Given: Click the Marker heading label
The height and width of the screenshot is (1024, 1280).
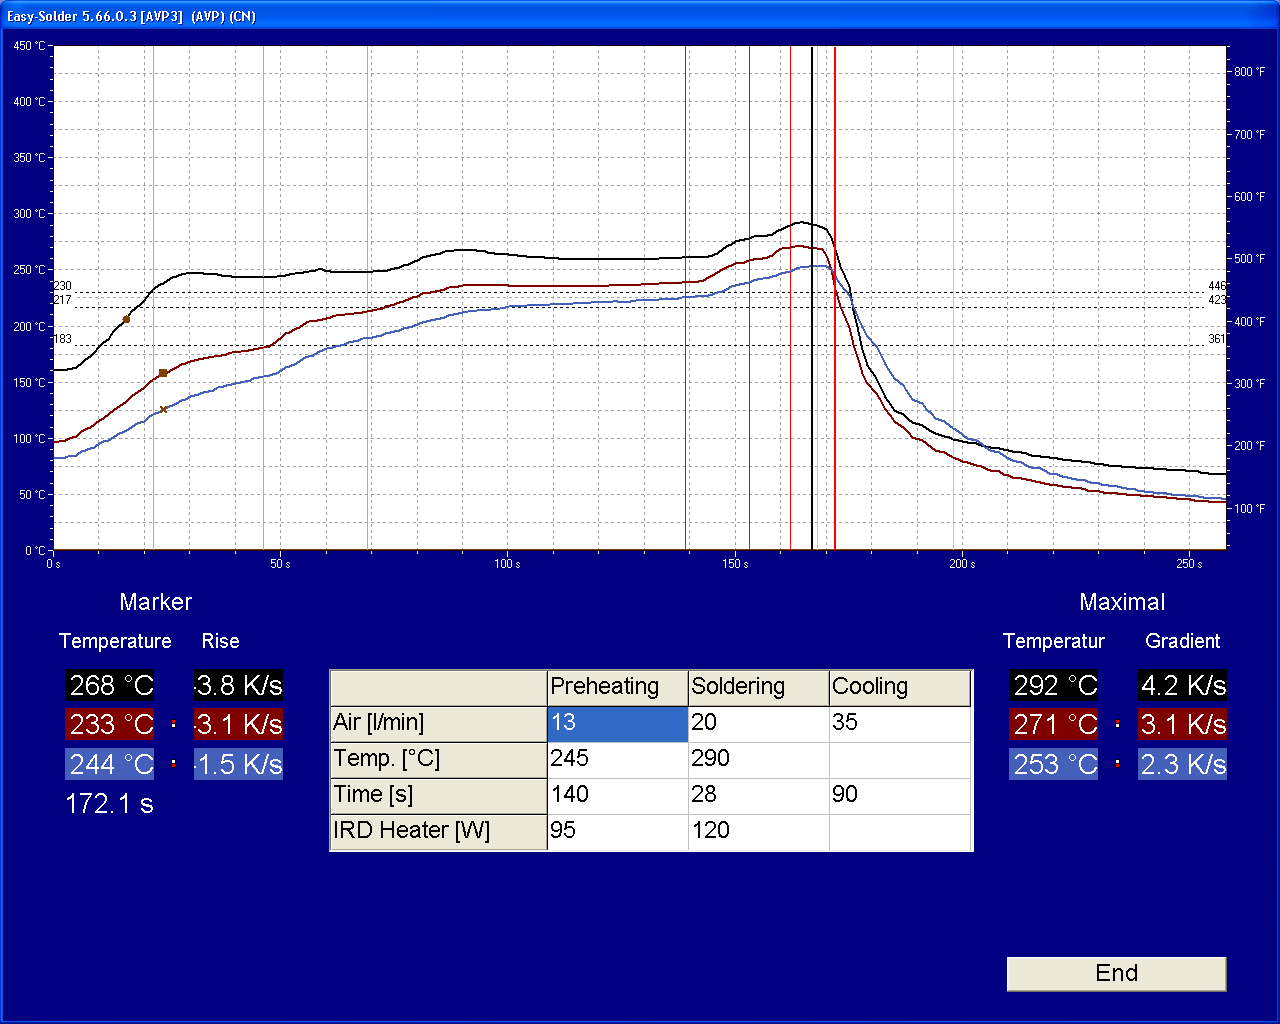Looking at the screenshot, I should [155, 602].
